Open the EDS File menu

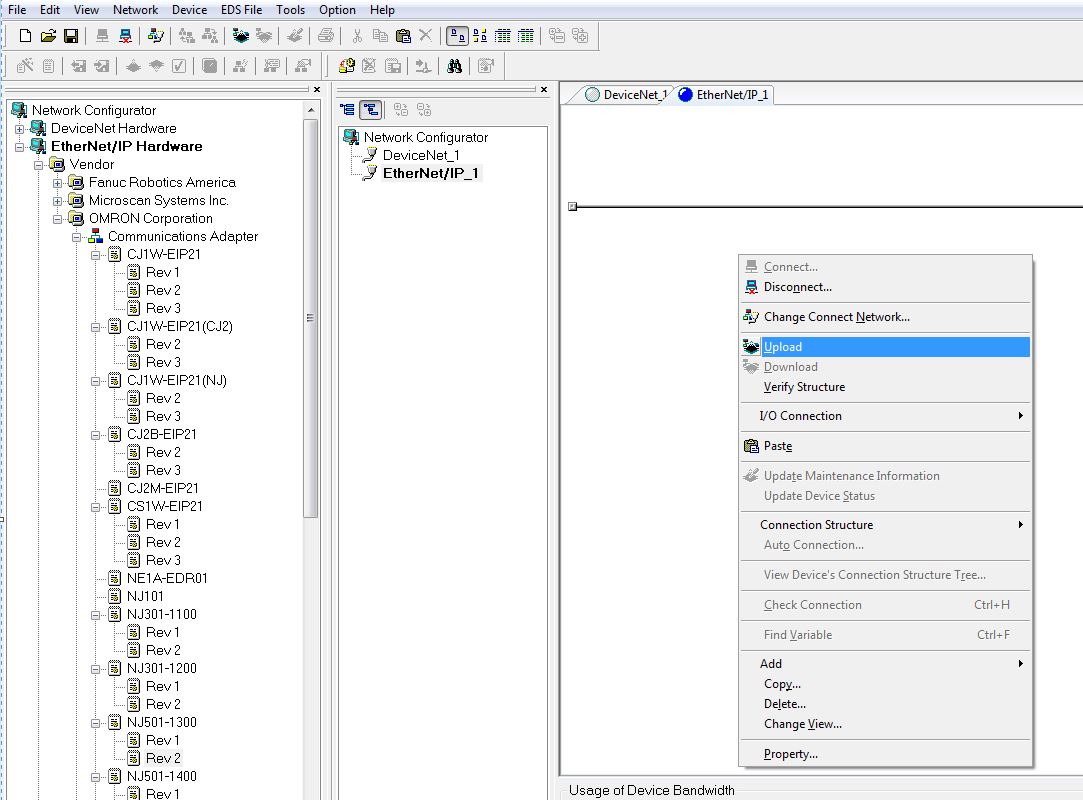coord(241,10)
